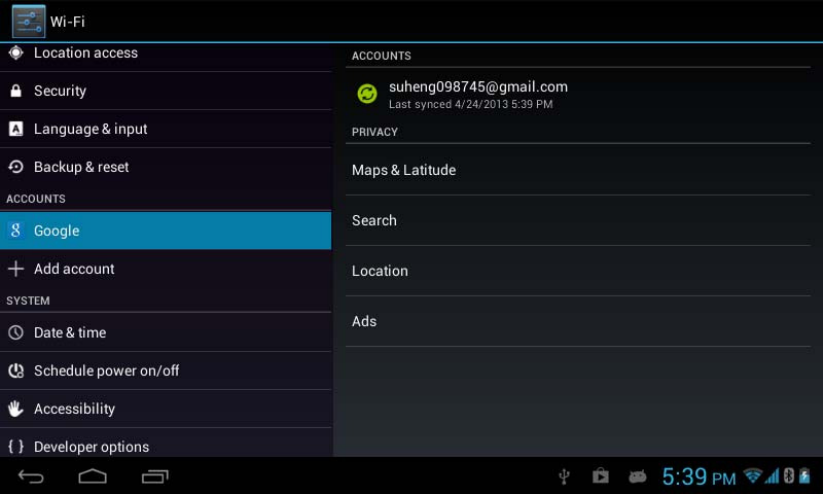Tap the Wi-Fi signal status icon
This screenshot has width=823, height=494.
click(x=753, y=476)
